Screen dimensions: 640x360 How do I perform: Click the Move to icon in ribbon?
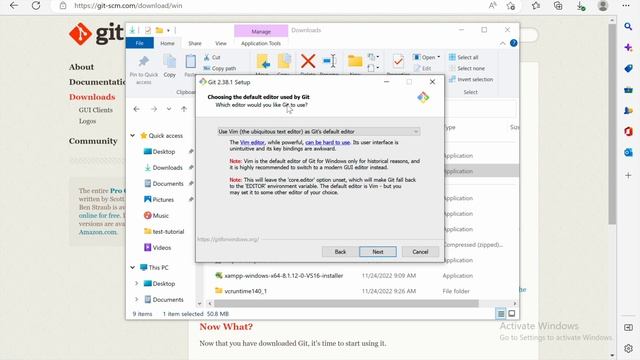[x=263, y=62]
